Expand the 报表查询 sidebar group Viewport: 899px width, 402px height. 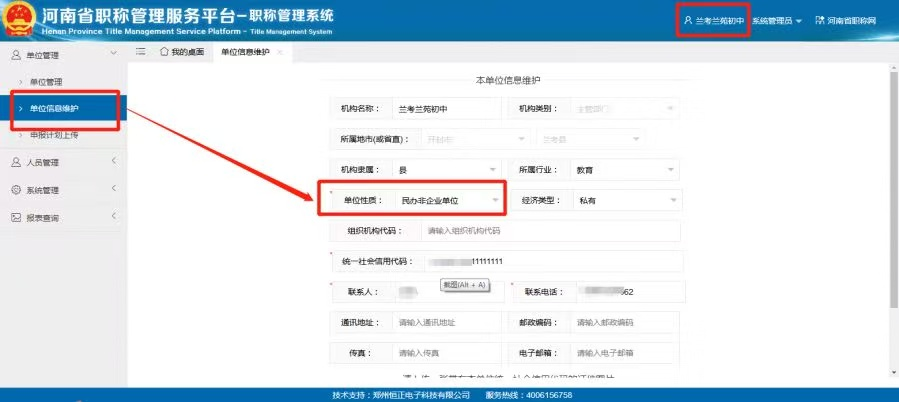tap(114, 216)
